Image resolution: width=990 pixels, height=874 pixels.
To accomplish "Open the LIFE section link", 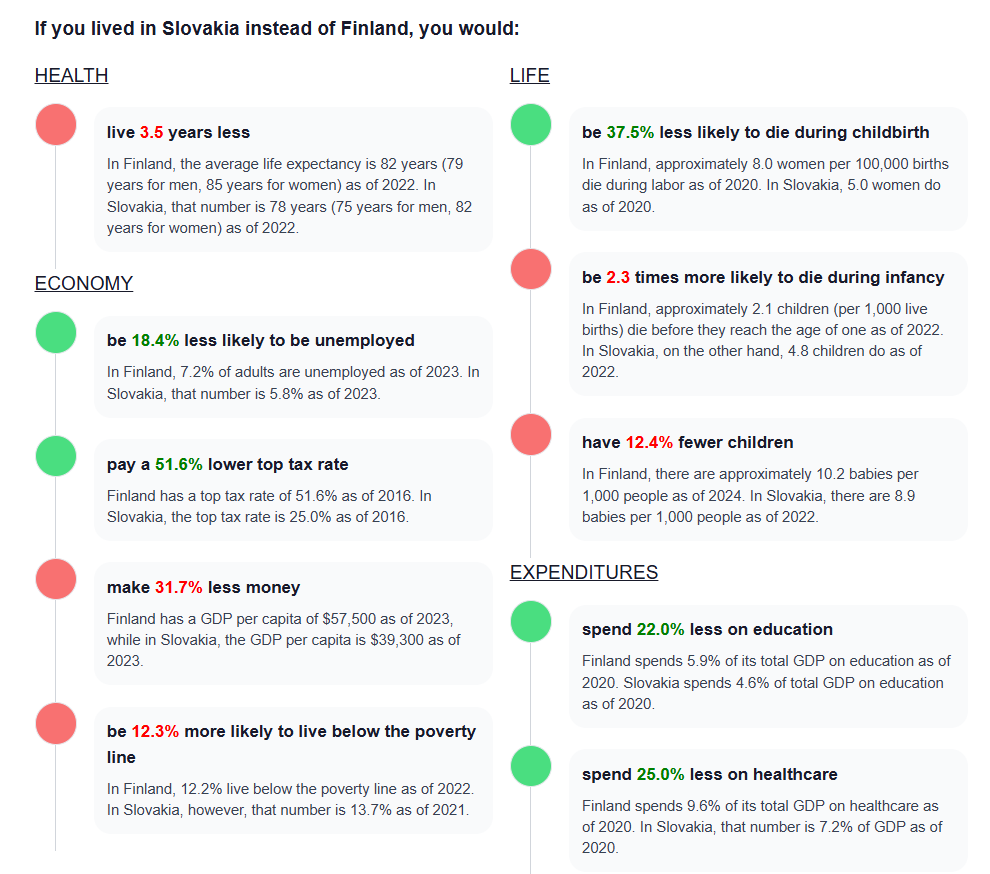I will (530, 75).
